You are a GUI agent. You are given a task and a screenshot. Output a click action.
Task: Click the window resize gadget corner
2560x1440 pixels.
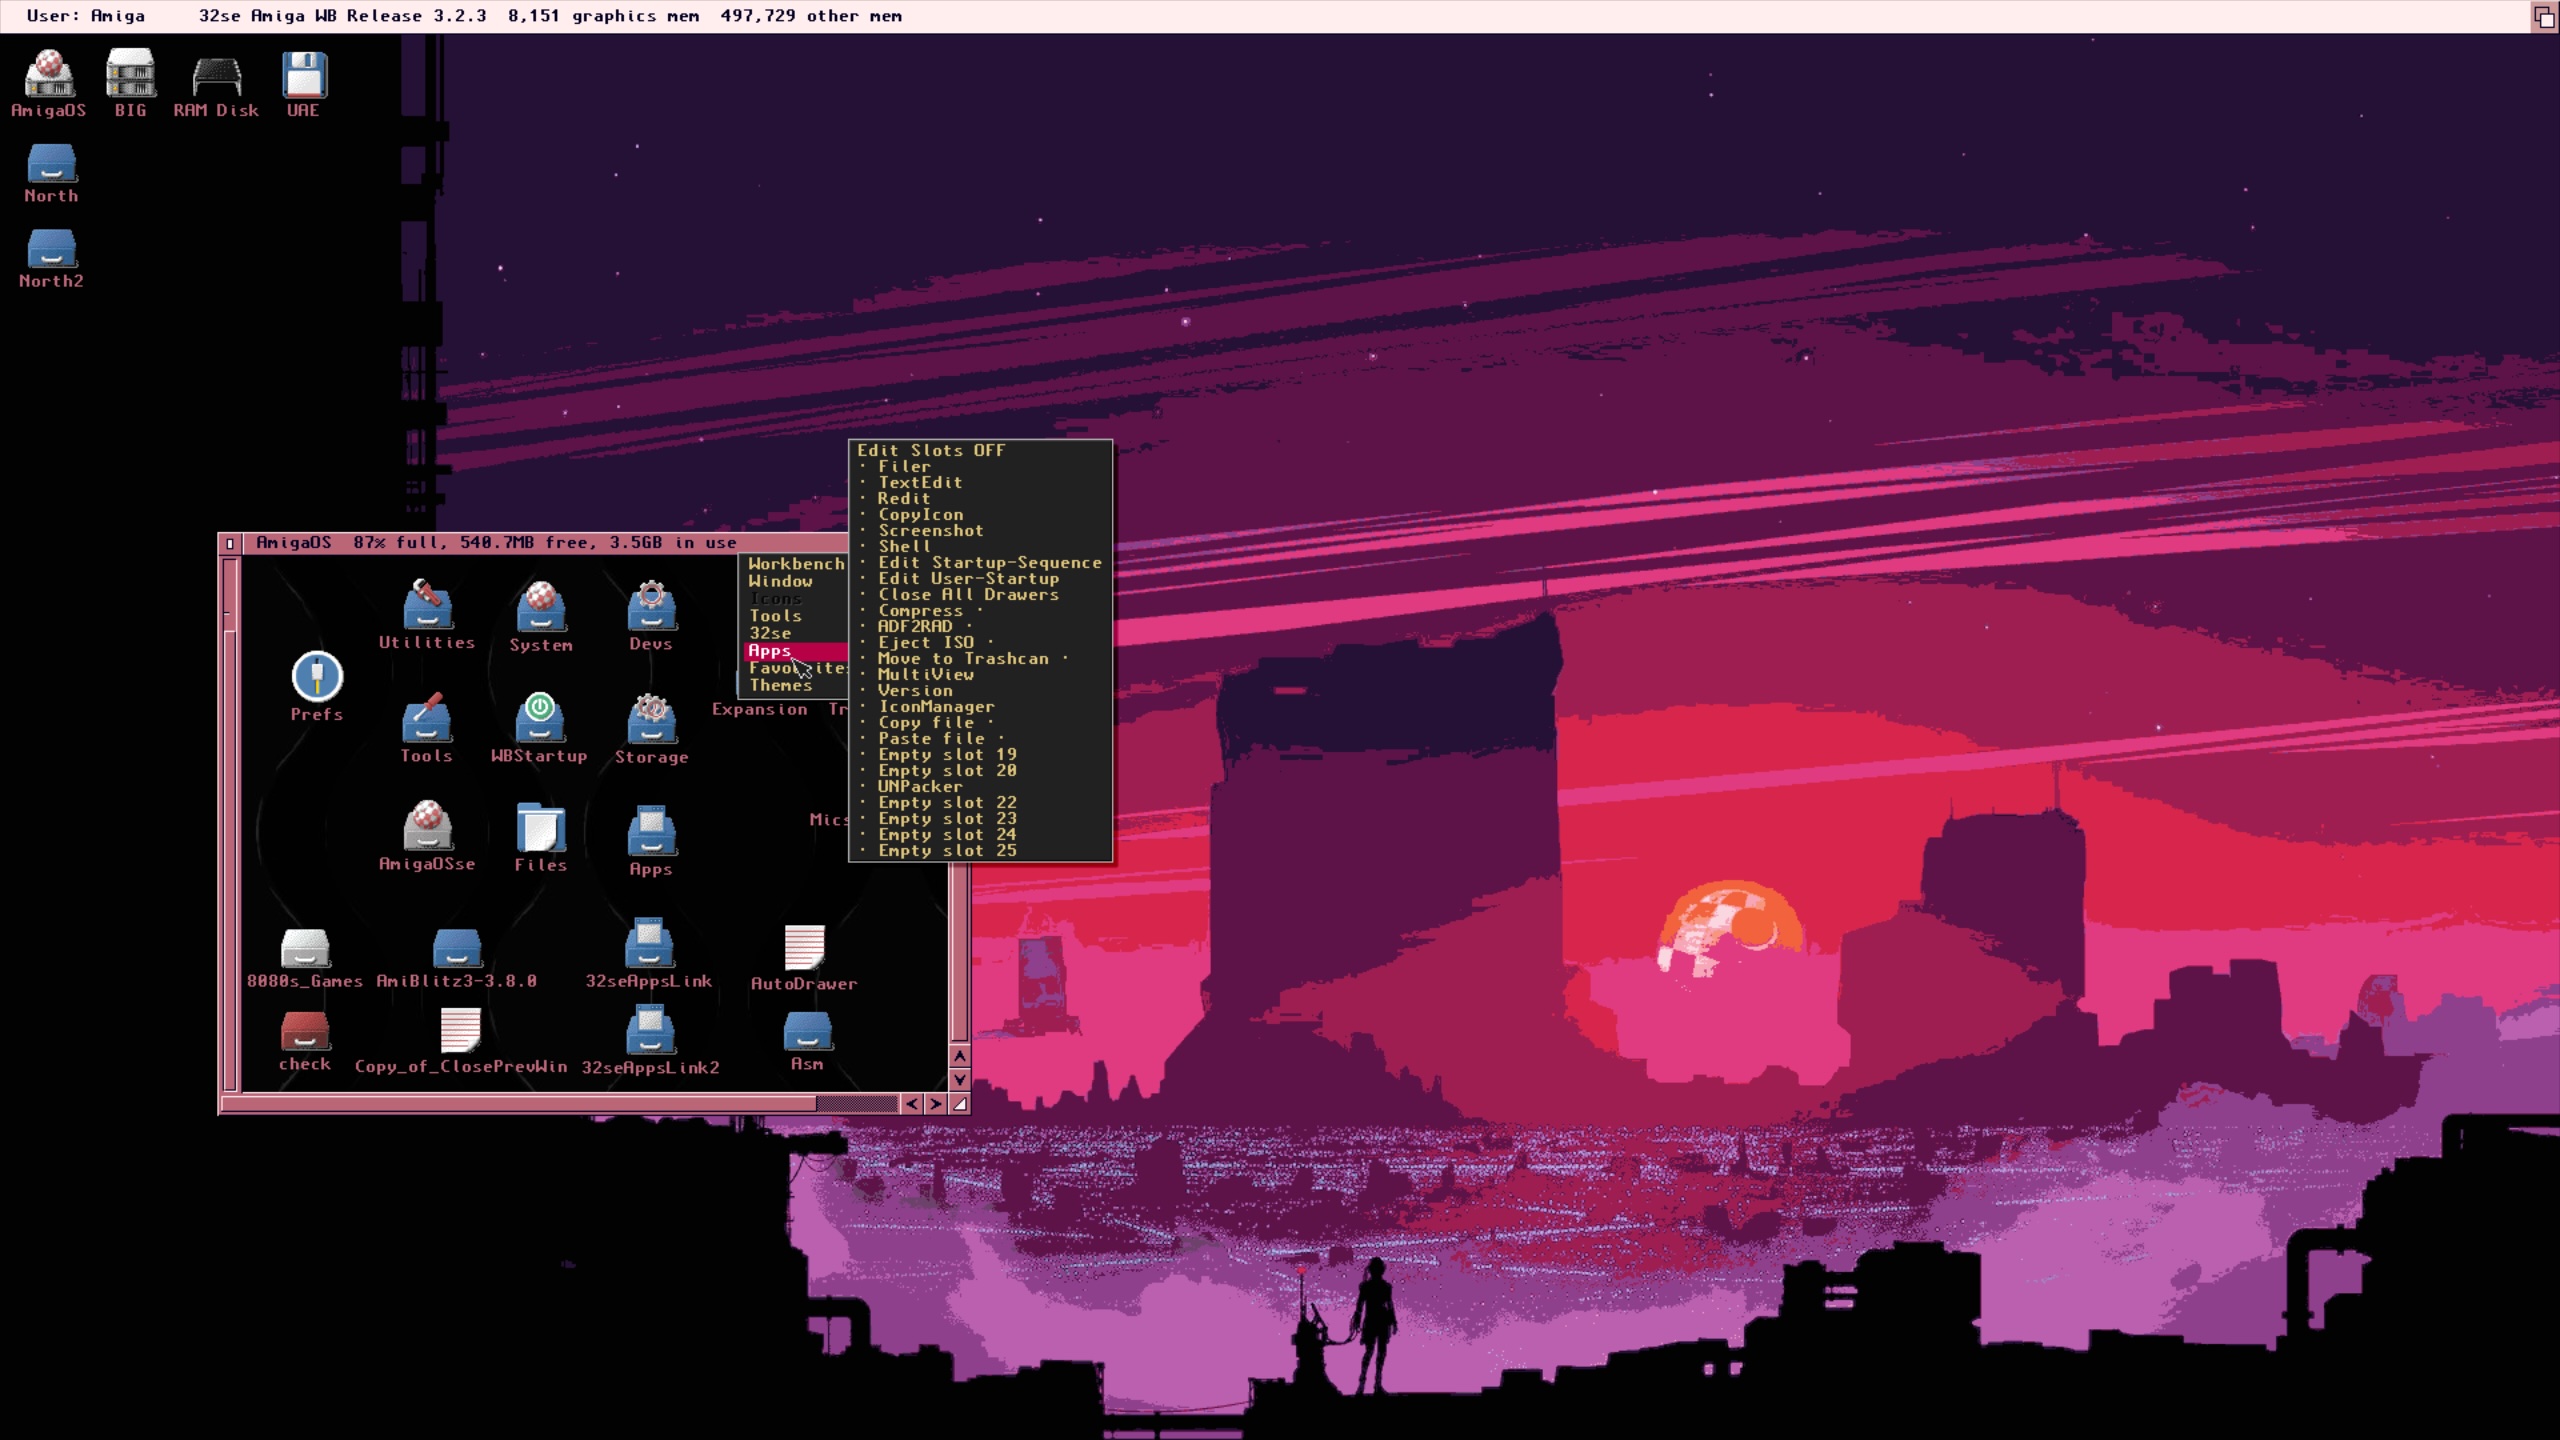960,1104
